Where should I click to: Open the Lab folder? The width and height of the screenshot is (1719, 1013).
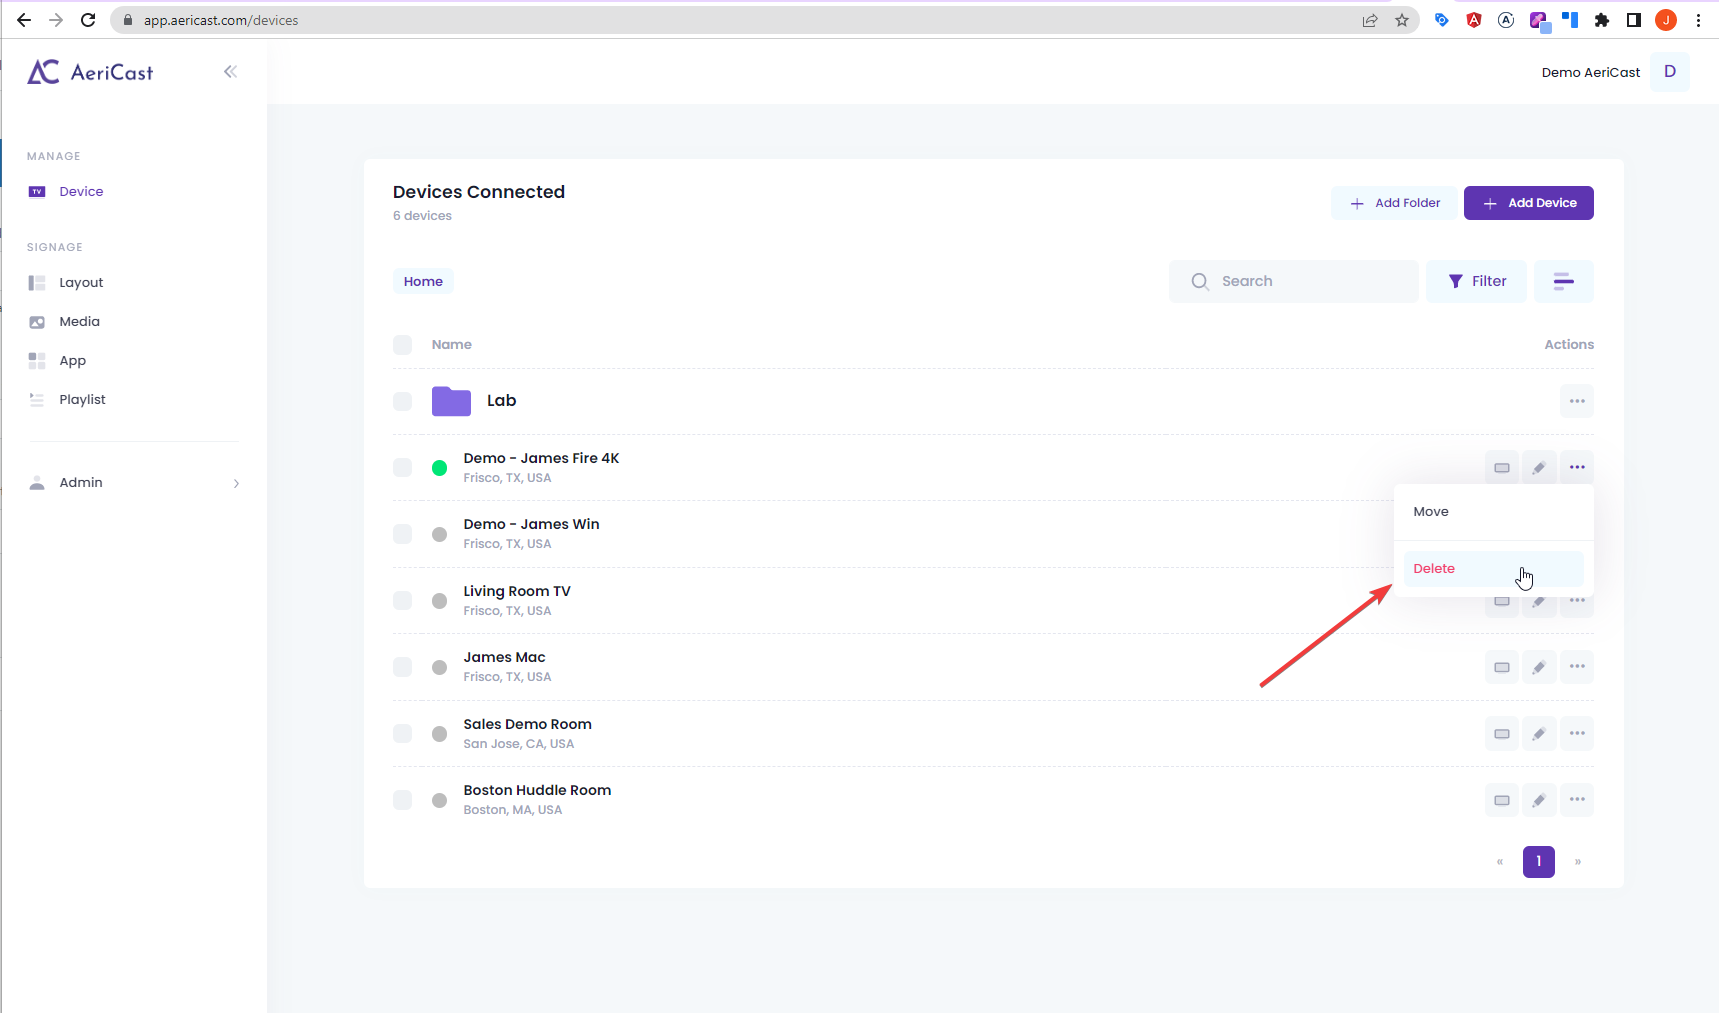point(474,401)
